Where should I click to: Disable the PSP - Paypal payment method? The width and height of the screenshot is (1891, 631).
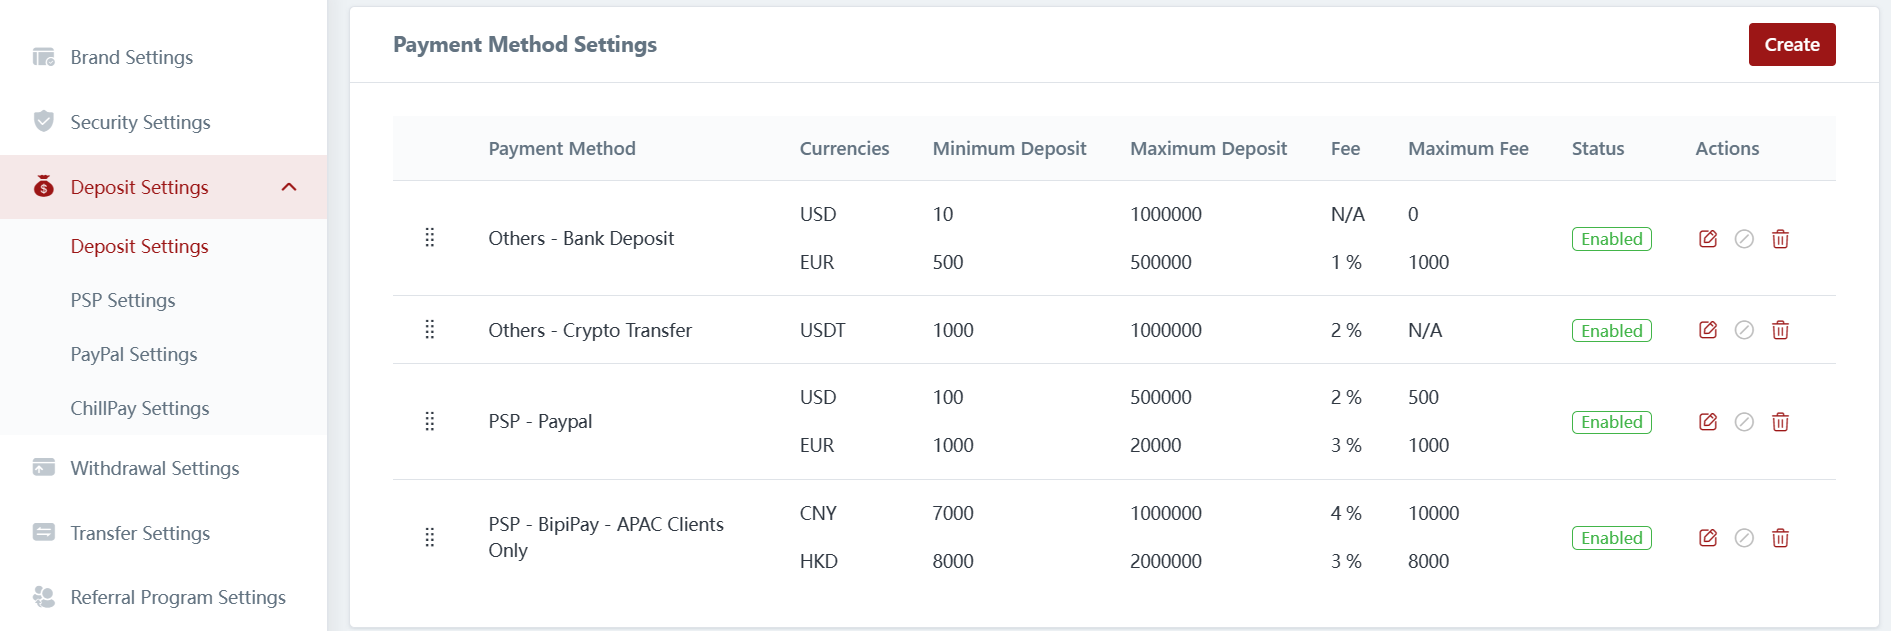(x=1743, y=422)
